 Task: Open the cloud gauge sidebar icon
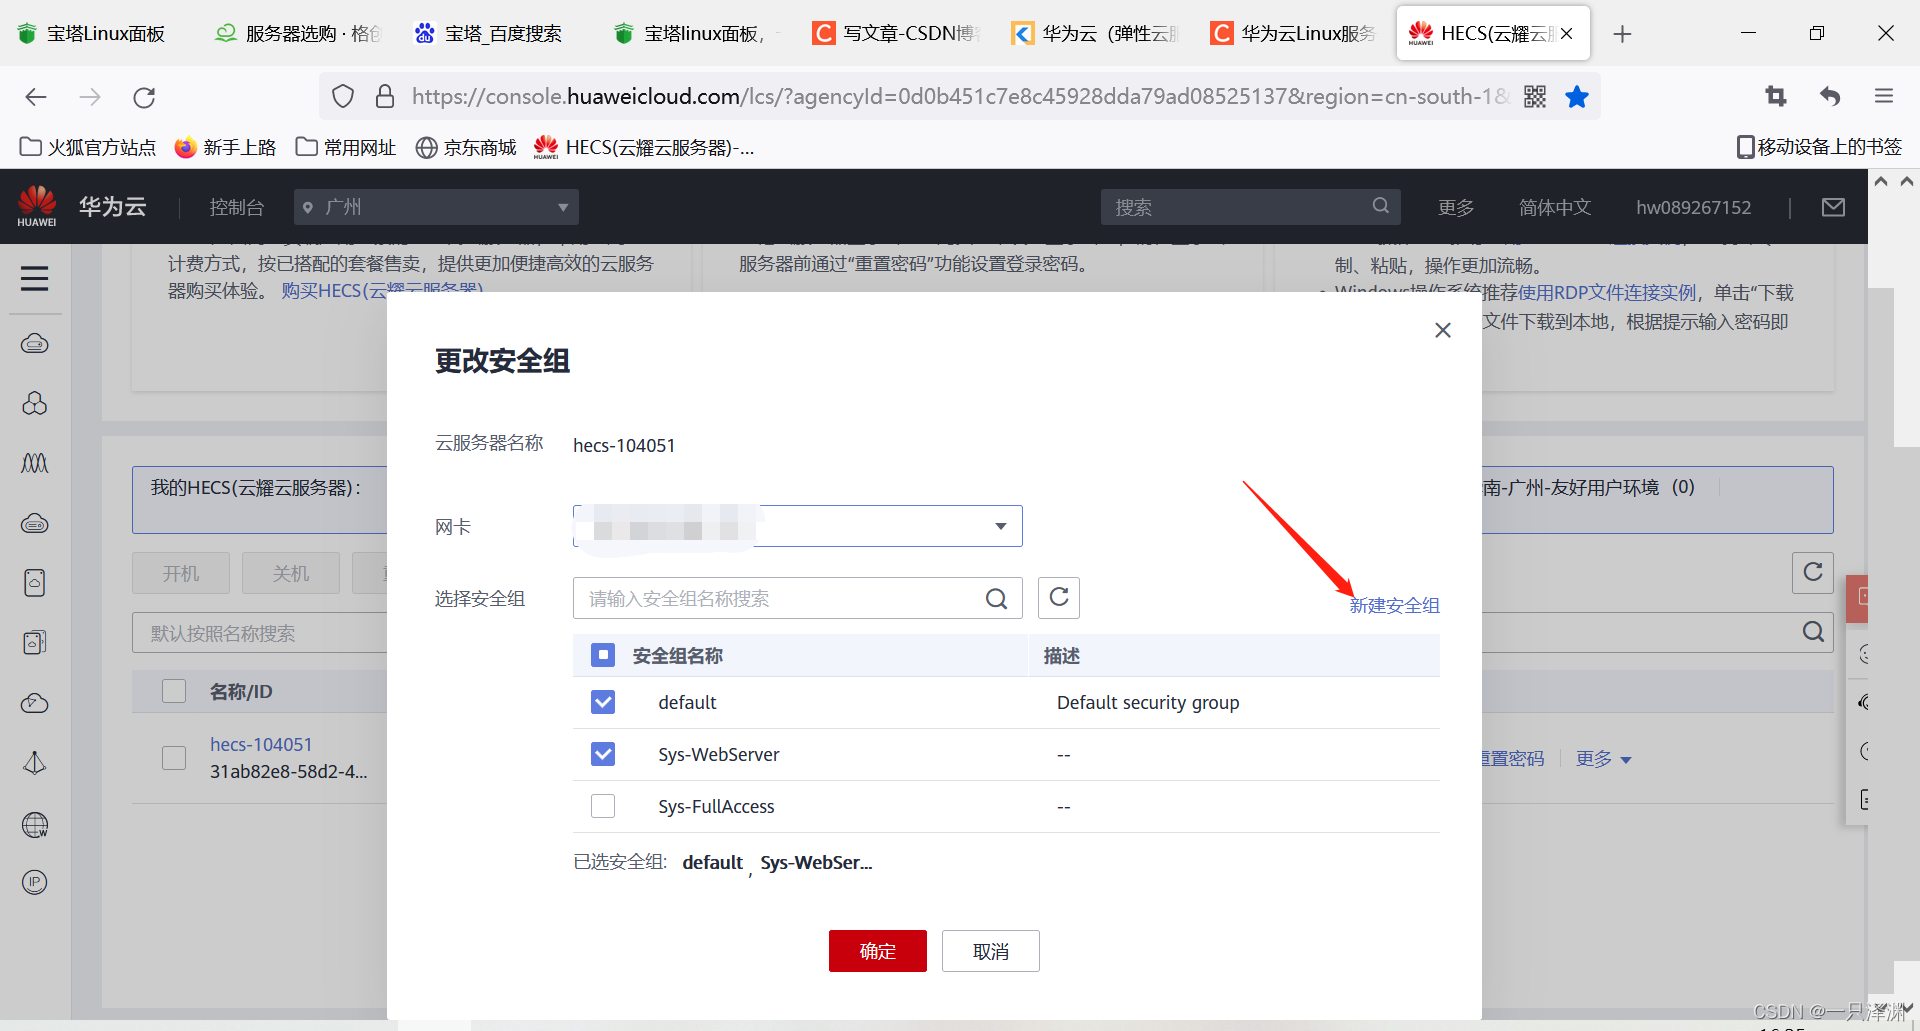click(x=35, y=703)
